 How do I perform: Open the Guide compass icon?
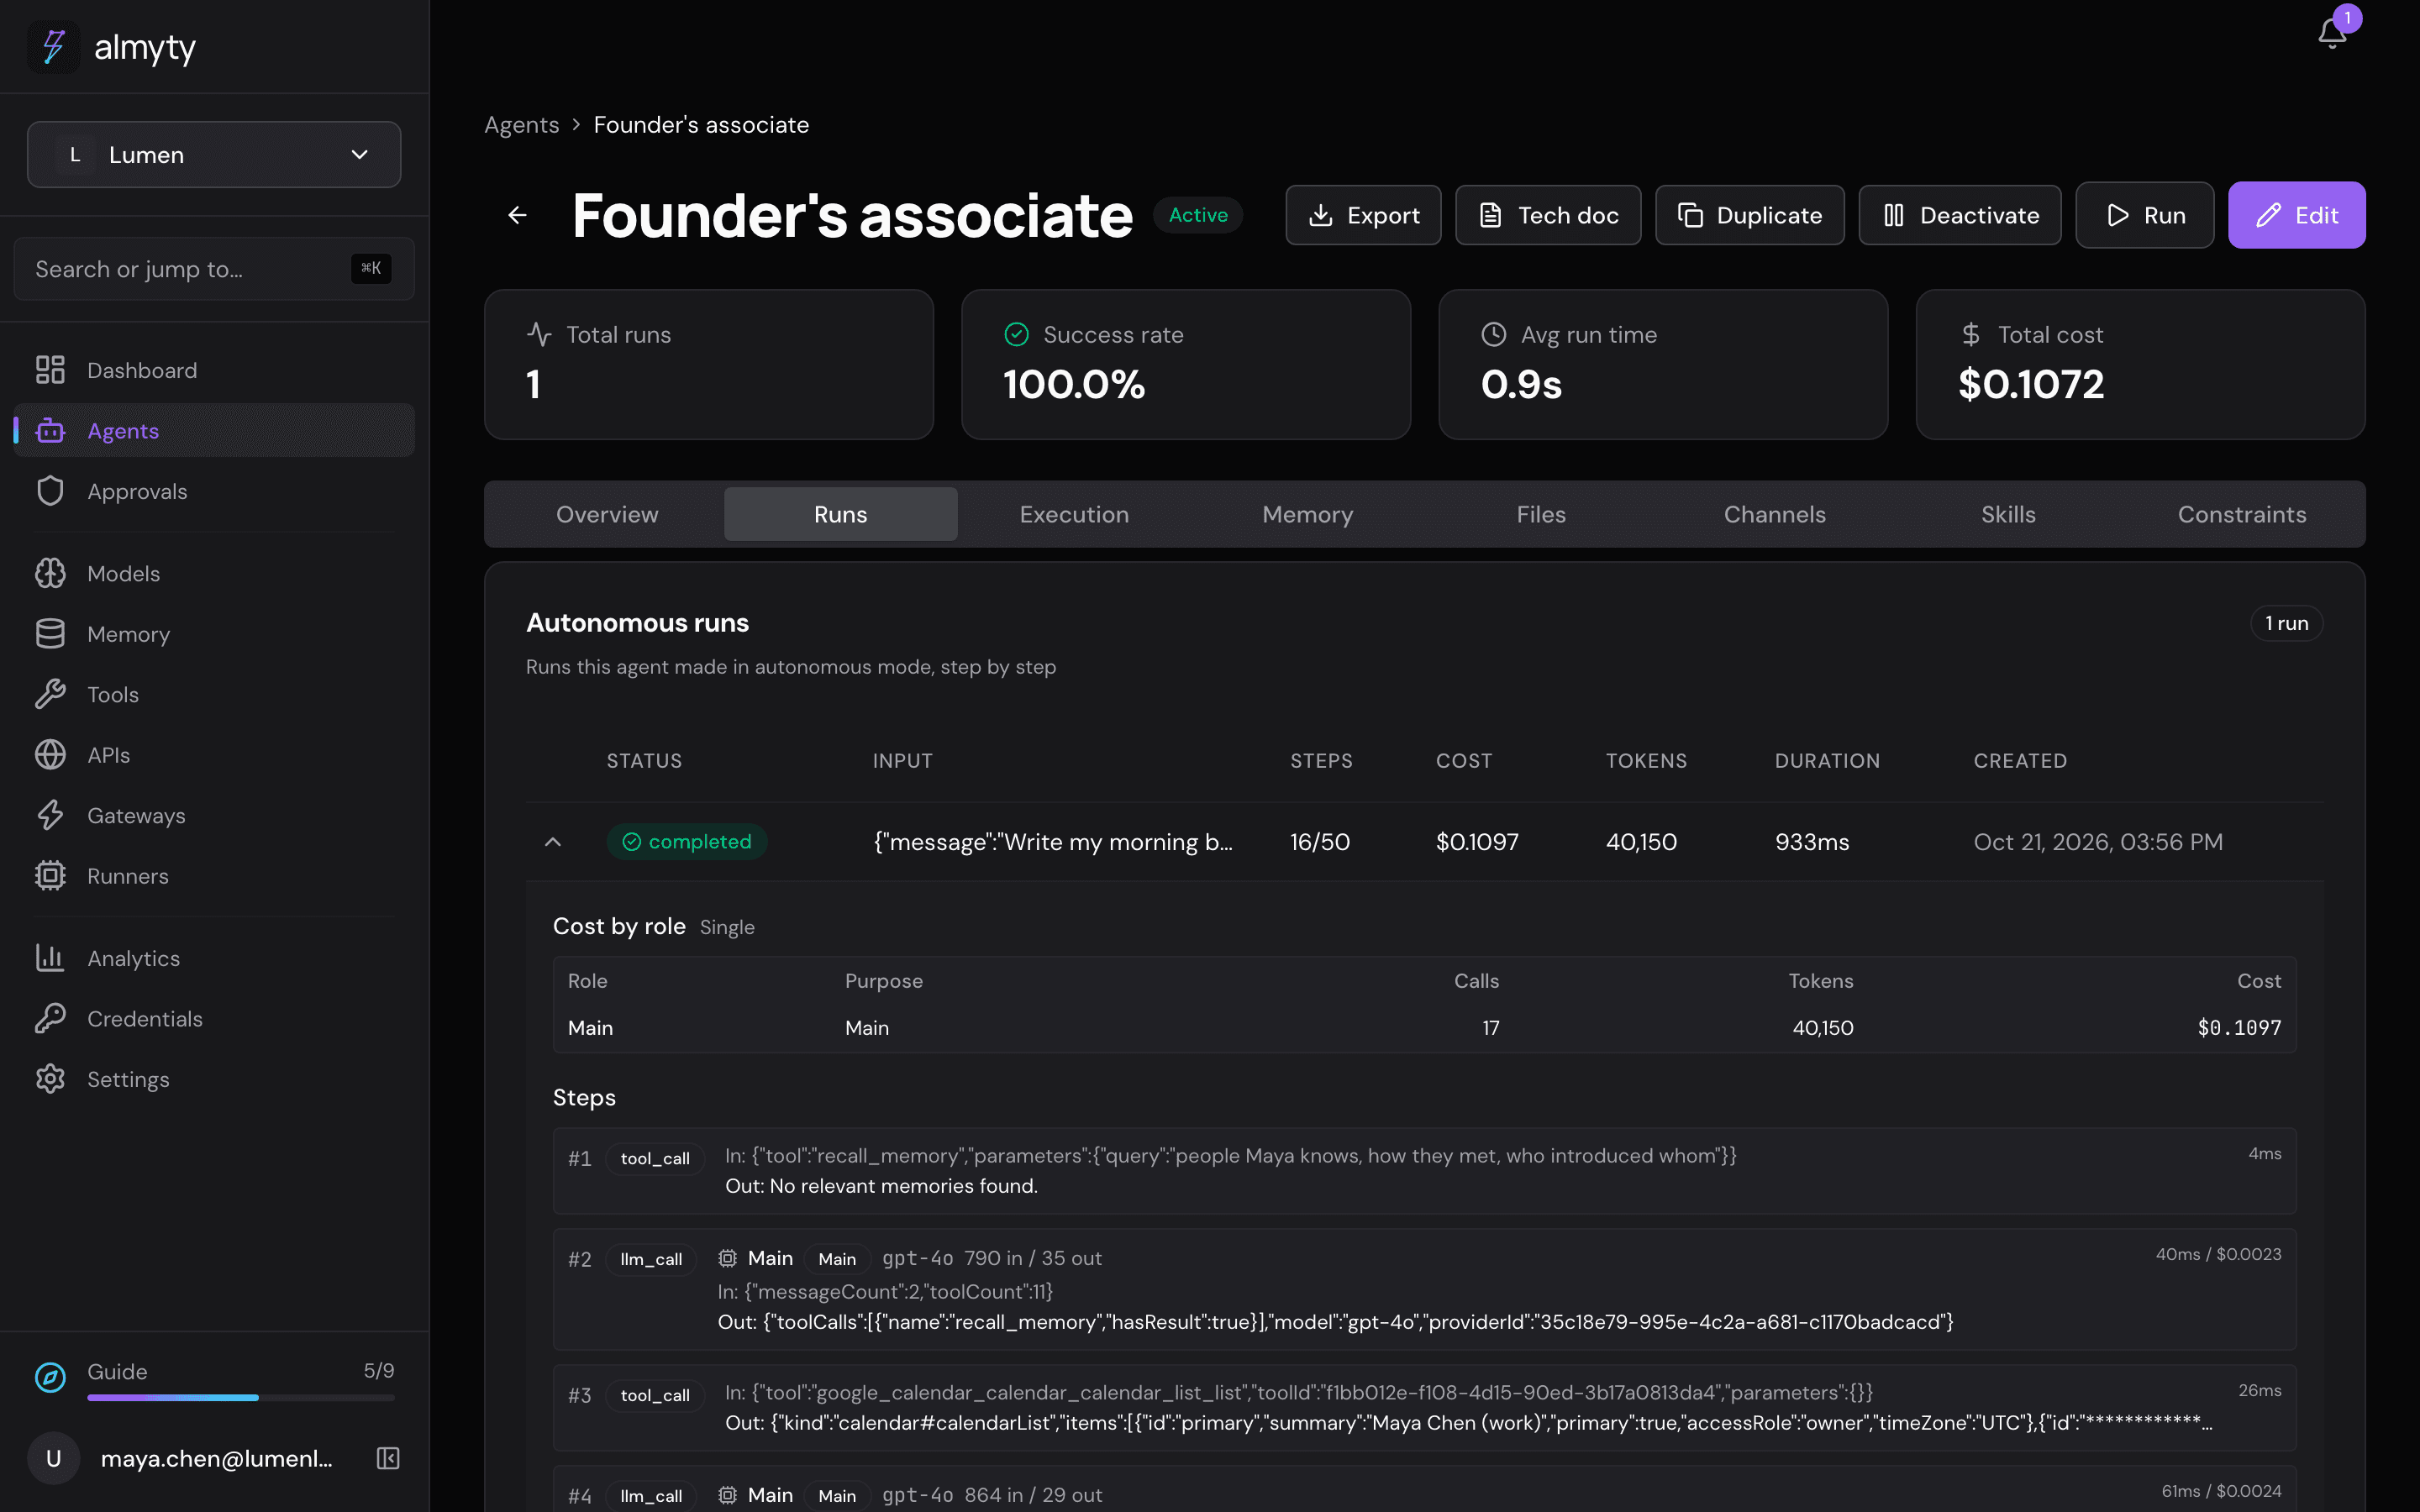[x=50, y=1377]
